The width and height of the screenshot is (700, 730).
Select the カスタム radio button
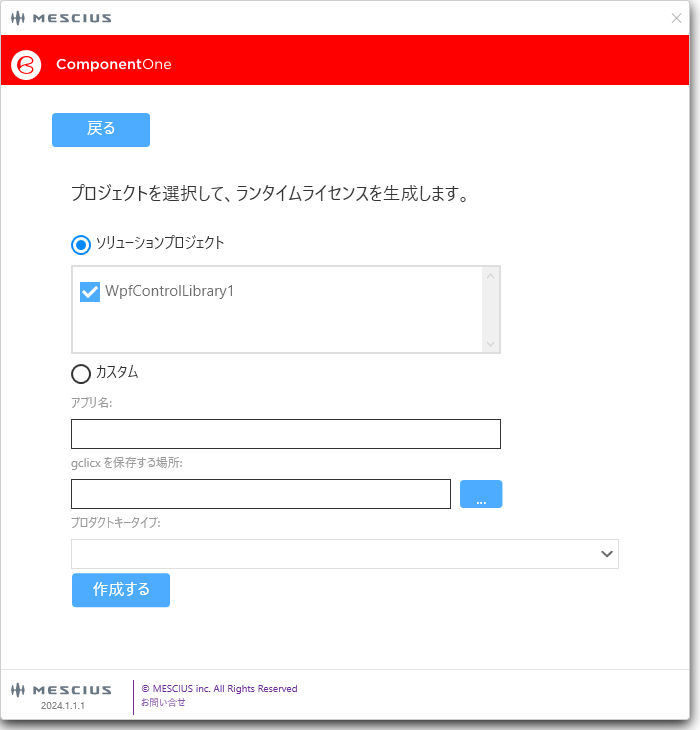pyautogui.click(x=81, y=374)
